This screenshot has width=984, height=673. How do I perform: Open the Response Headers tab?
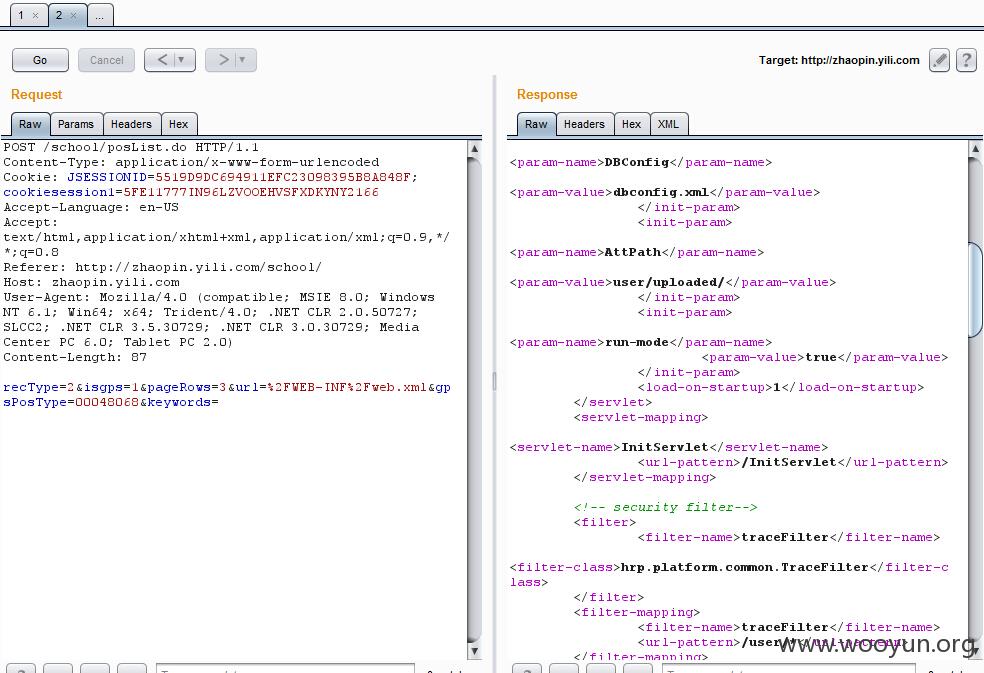(584, 124)
